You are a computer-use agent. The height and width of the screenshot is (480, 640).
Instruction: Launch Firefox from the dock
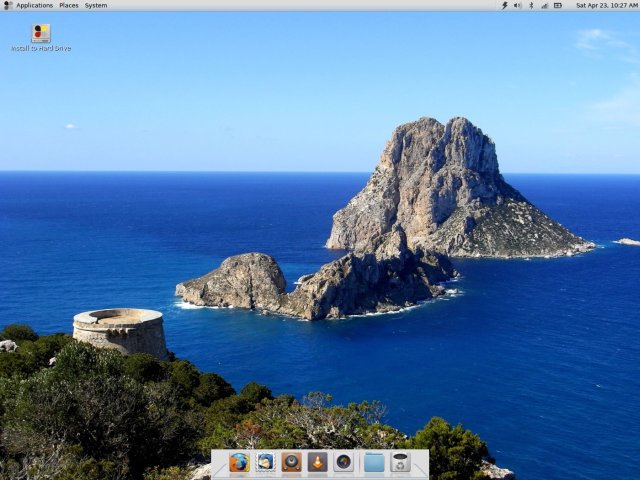coord(239,462)
